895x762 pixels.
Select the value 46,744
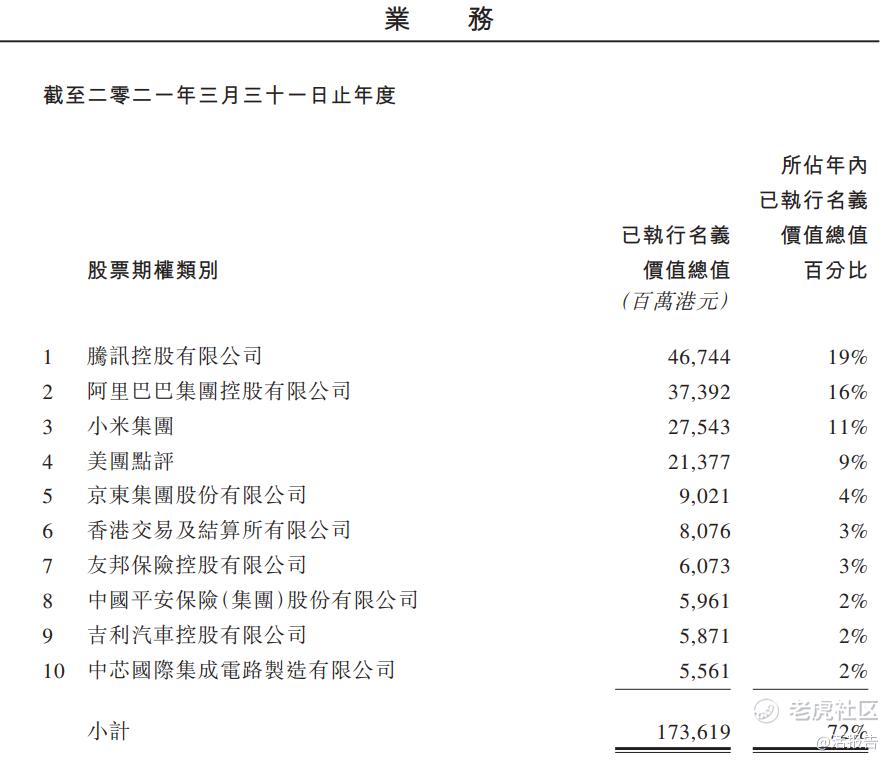(699, 357)
